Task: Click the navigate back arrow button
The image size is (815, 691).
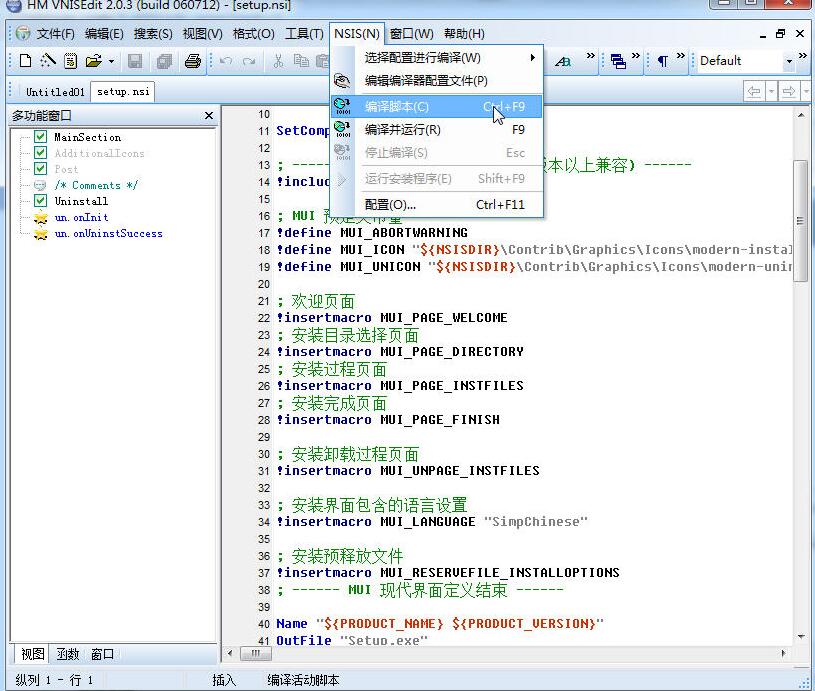Action: [754, 92]
